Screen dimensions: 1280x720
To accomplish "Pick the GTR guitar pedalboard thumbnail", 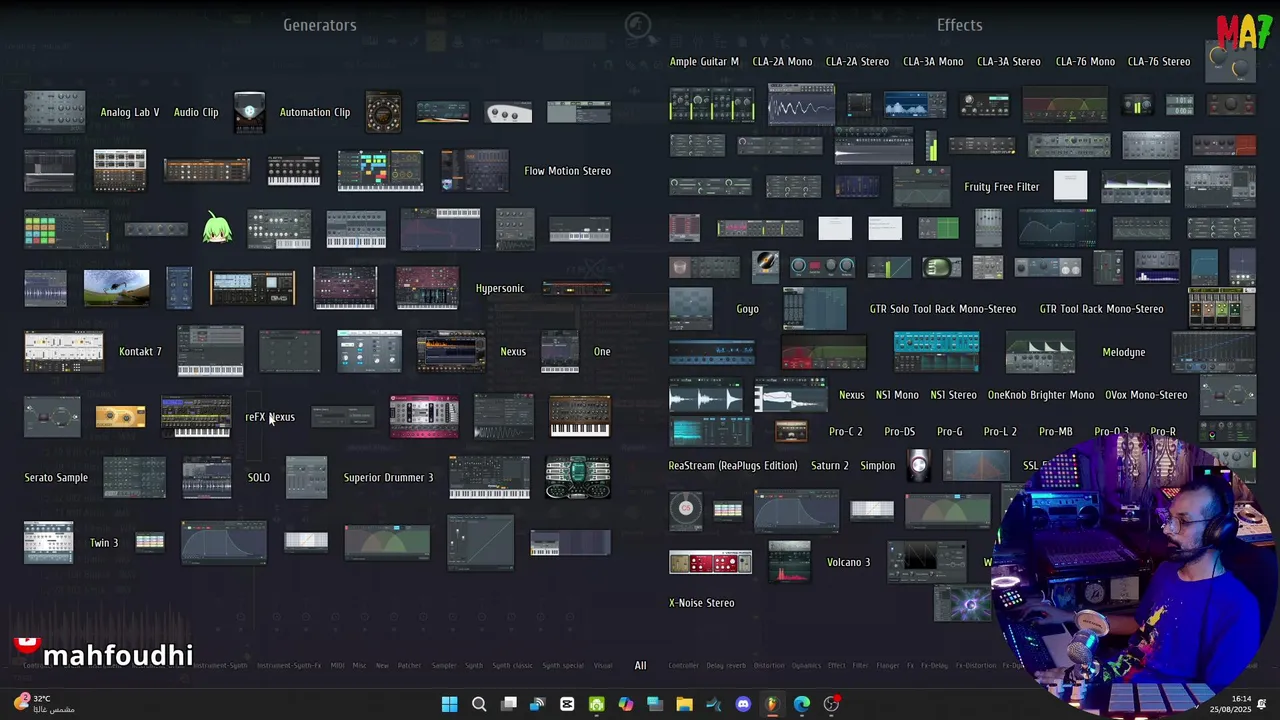I will pyautogui.click(x=1222, y=308).
